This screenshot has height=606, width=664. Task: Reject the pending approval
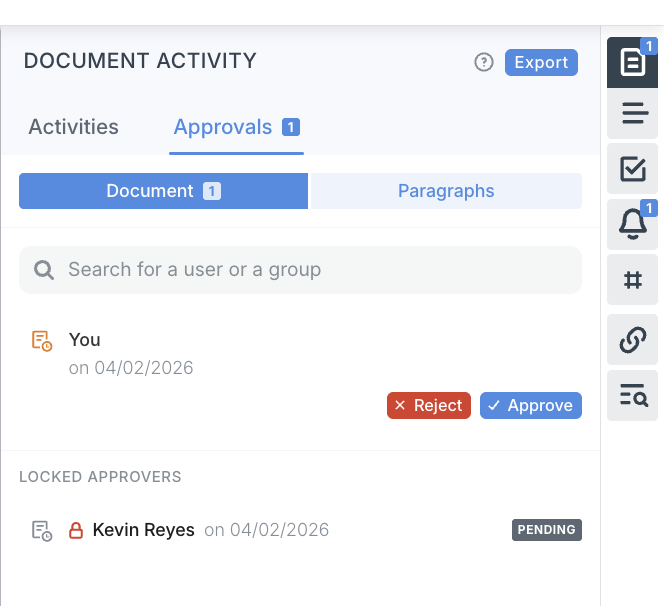(x=429, y=405)
